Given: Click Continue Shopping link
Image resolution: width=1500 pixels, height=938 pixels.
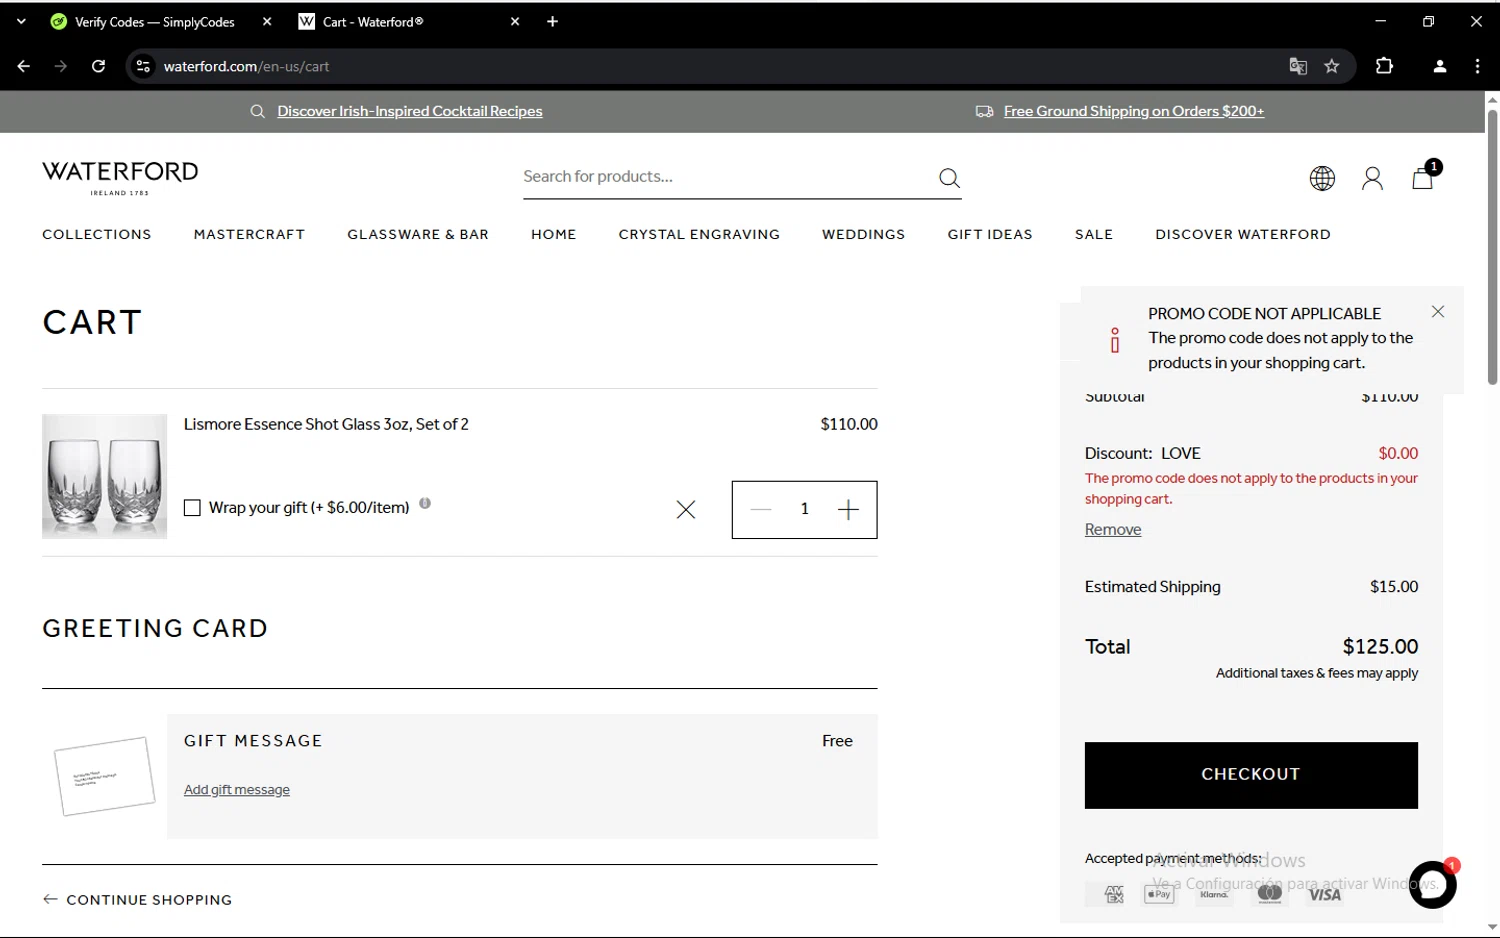Looking at the screenshot, I should click(x=149, y=899).
